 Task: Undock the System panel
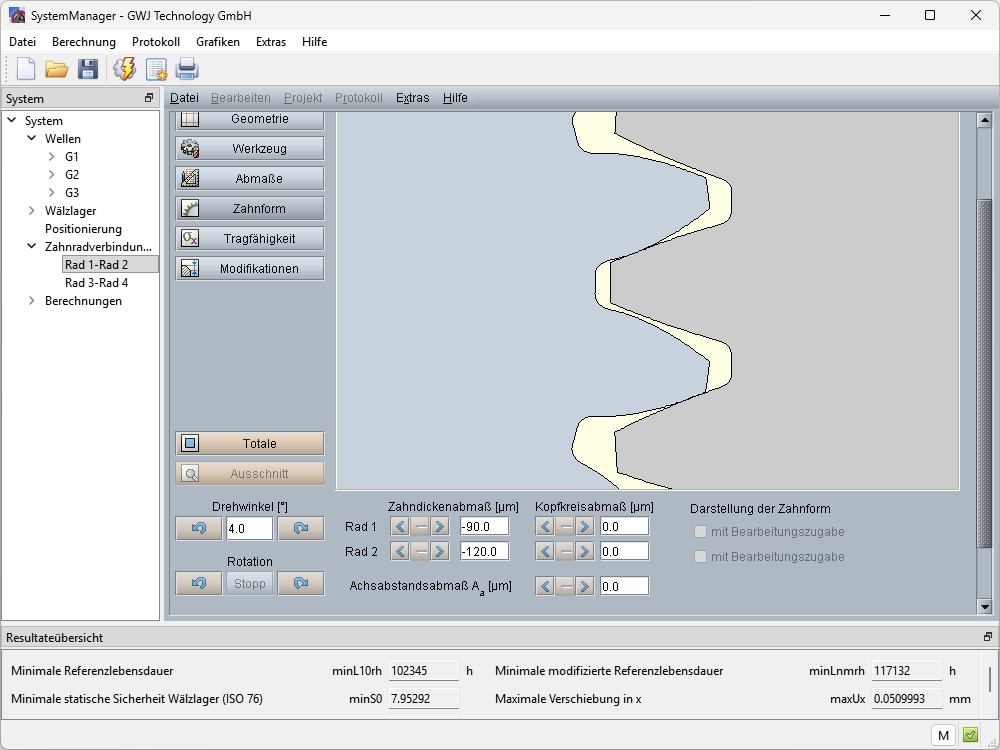149,98
